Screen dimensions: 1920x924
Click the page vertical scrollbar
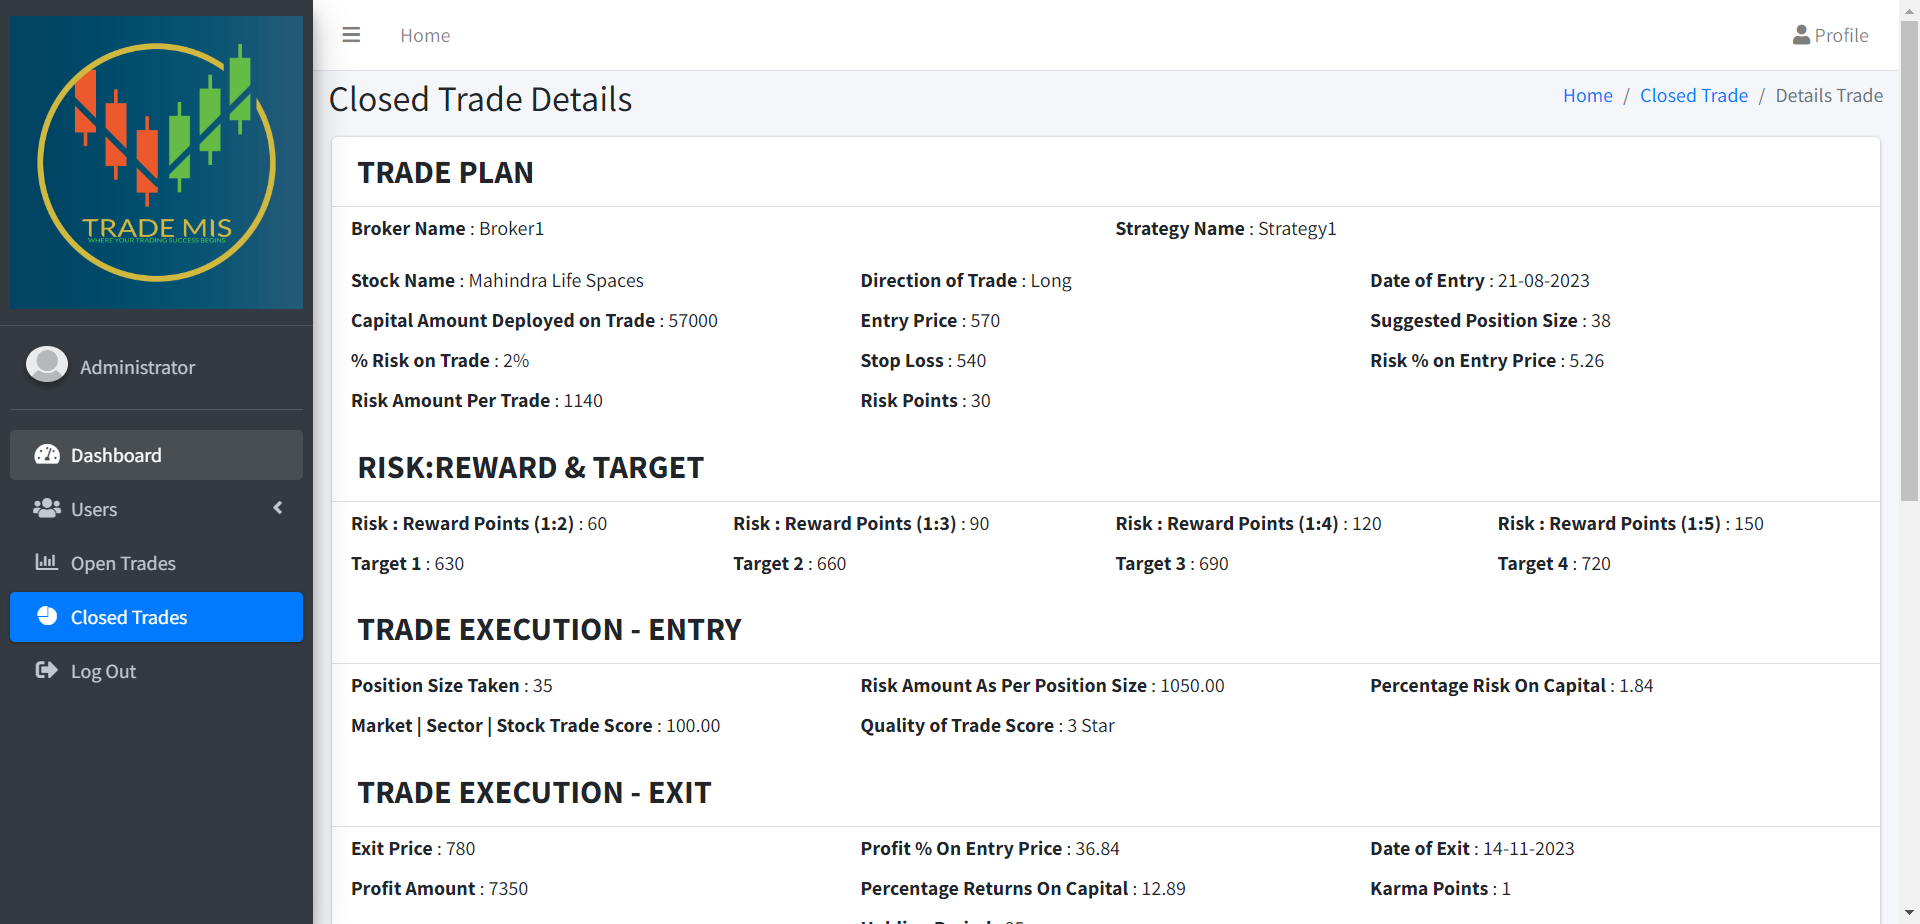point(1909,260)
